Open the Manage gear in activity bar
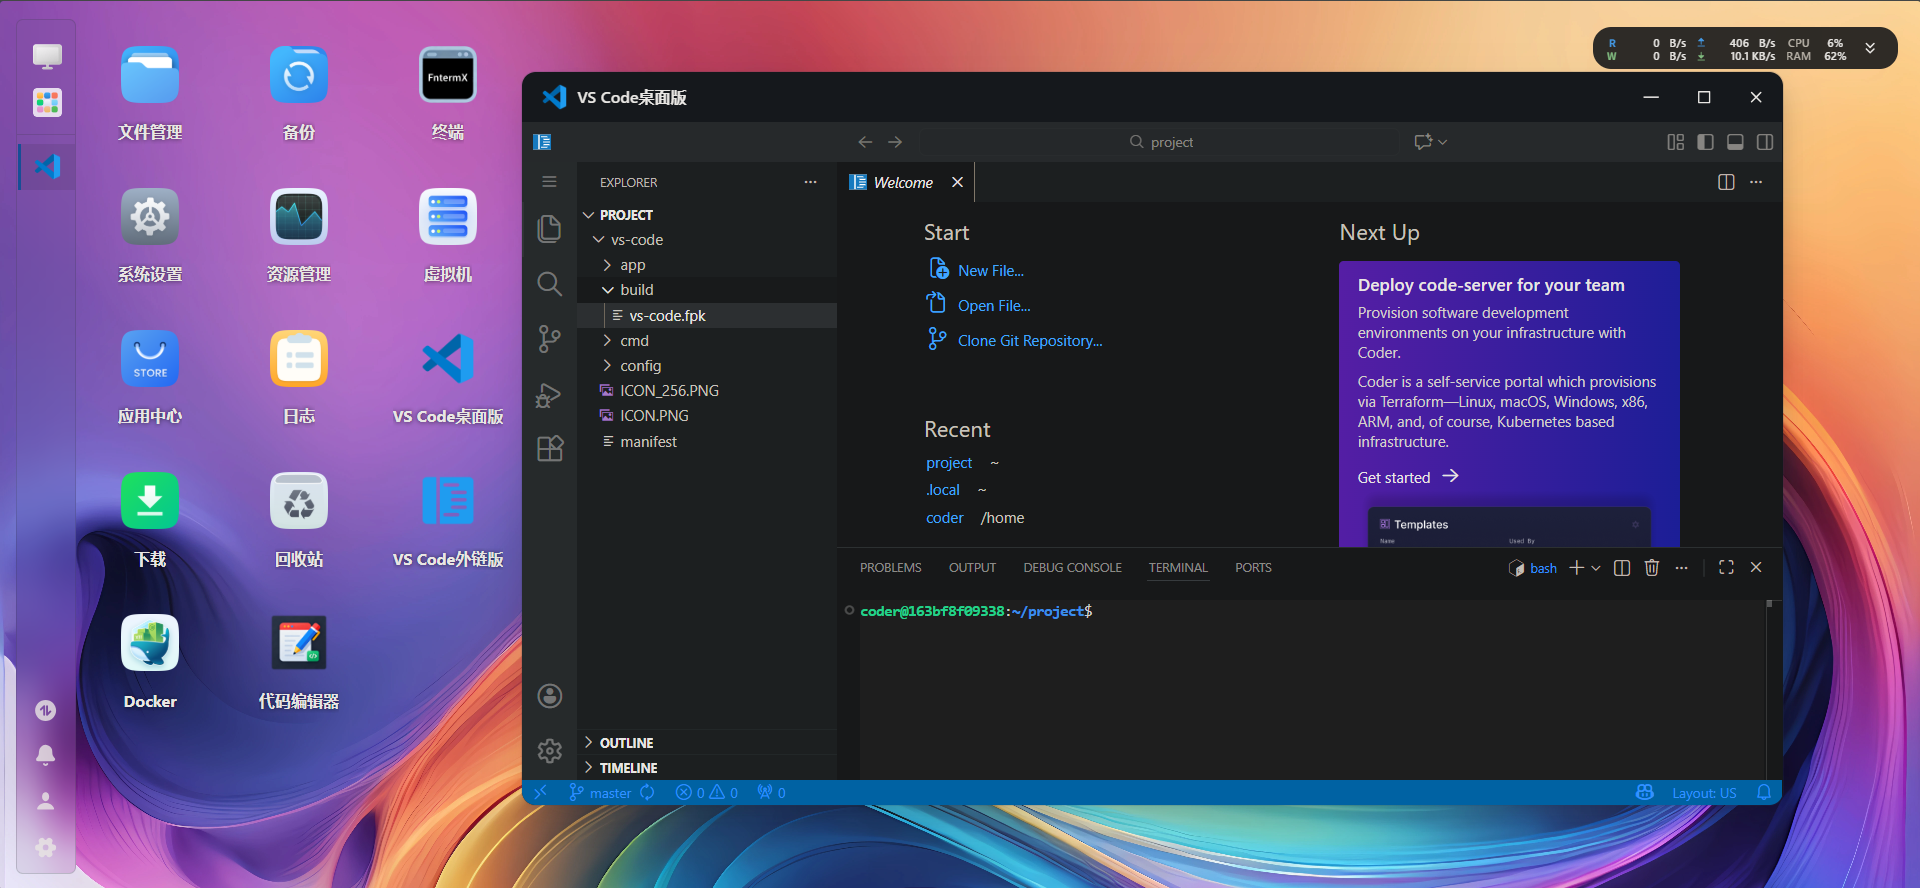 (549, 751)
